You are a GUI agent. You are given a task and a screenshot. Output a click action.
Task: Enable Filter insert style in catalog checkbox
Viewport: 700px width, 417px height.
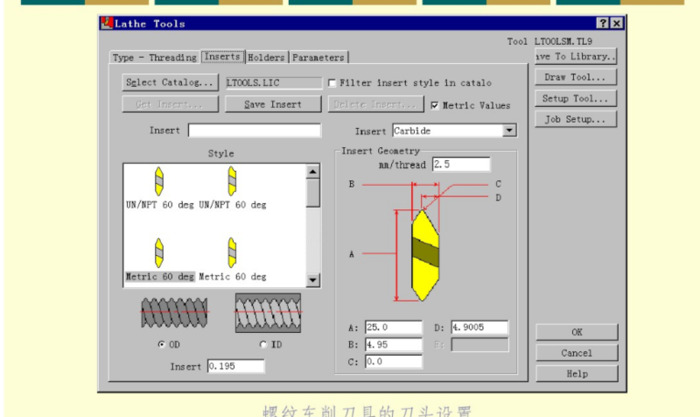click(x=333, y=83)
